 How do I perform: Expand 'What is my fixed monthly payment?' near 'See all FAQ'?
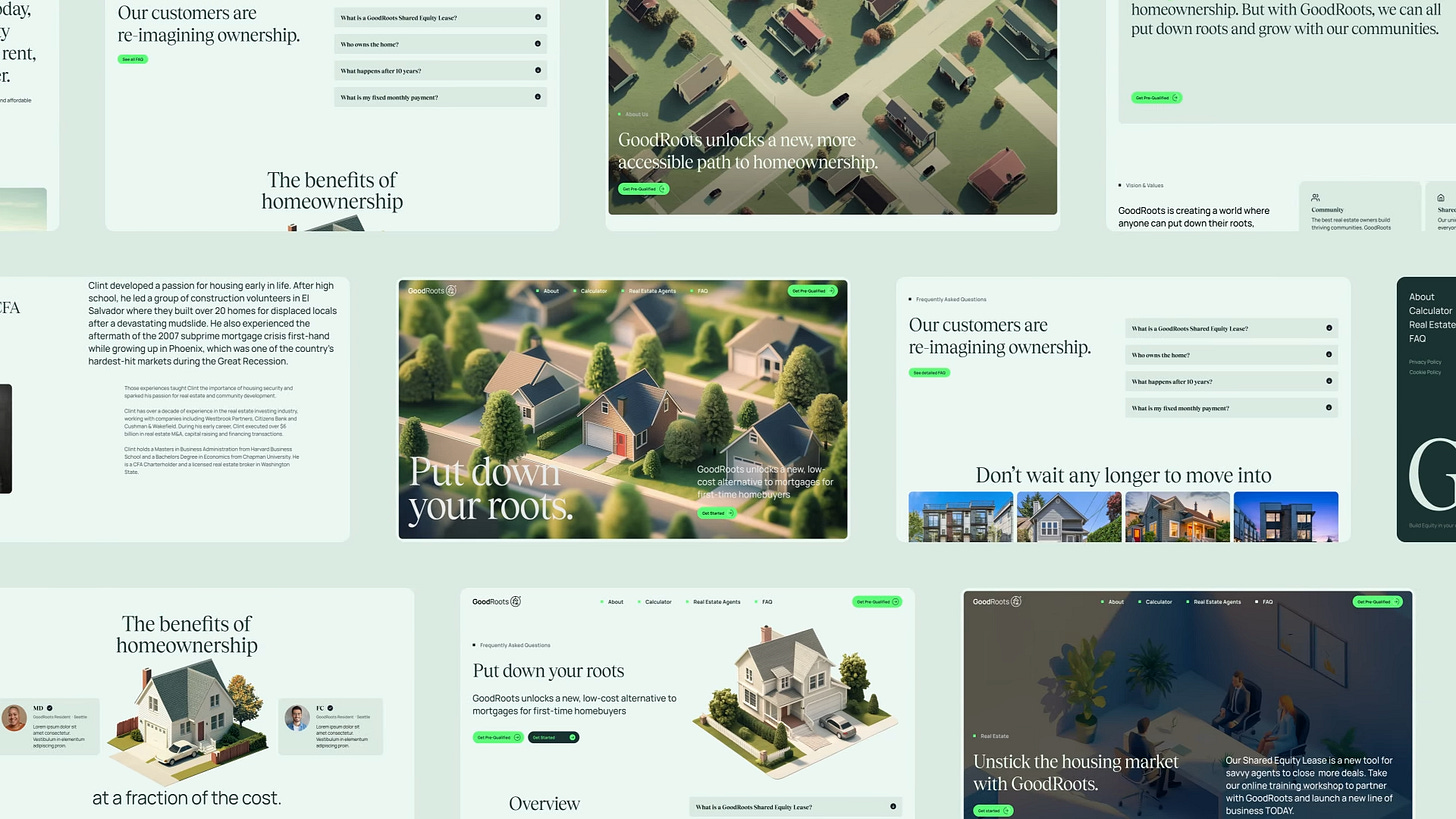(x=440, y=97)
